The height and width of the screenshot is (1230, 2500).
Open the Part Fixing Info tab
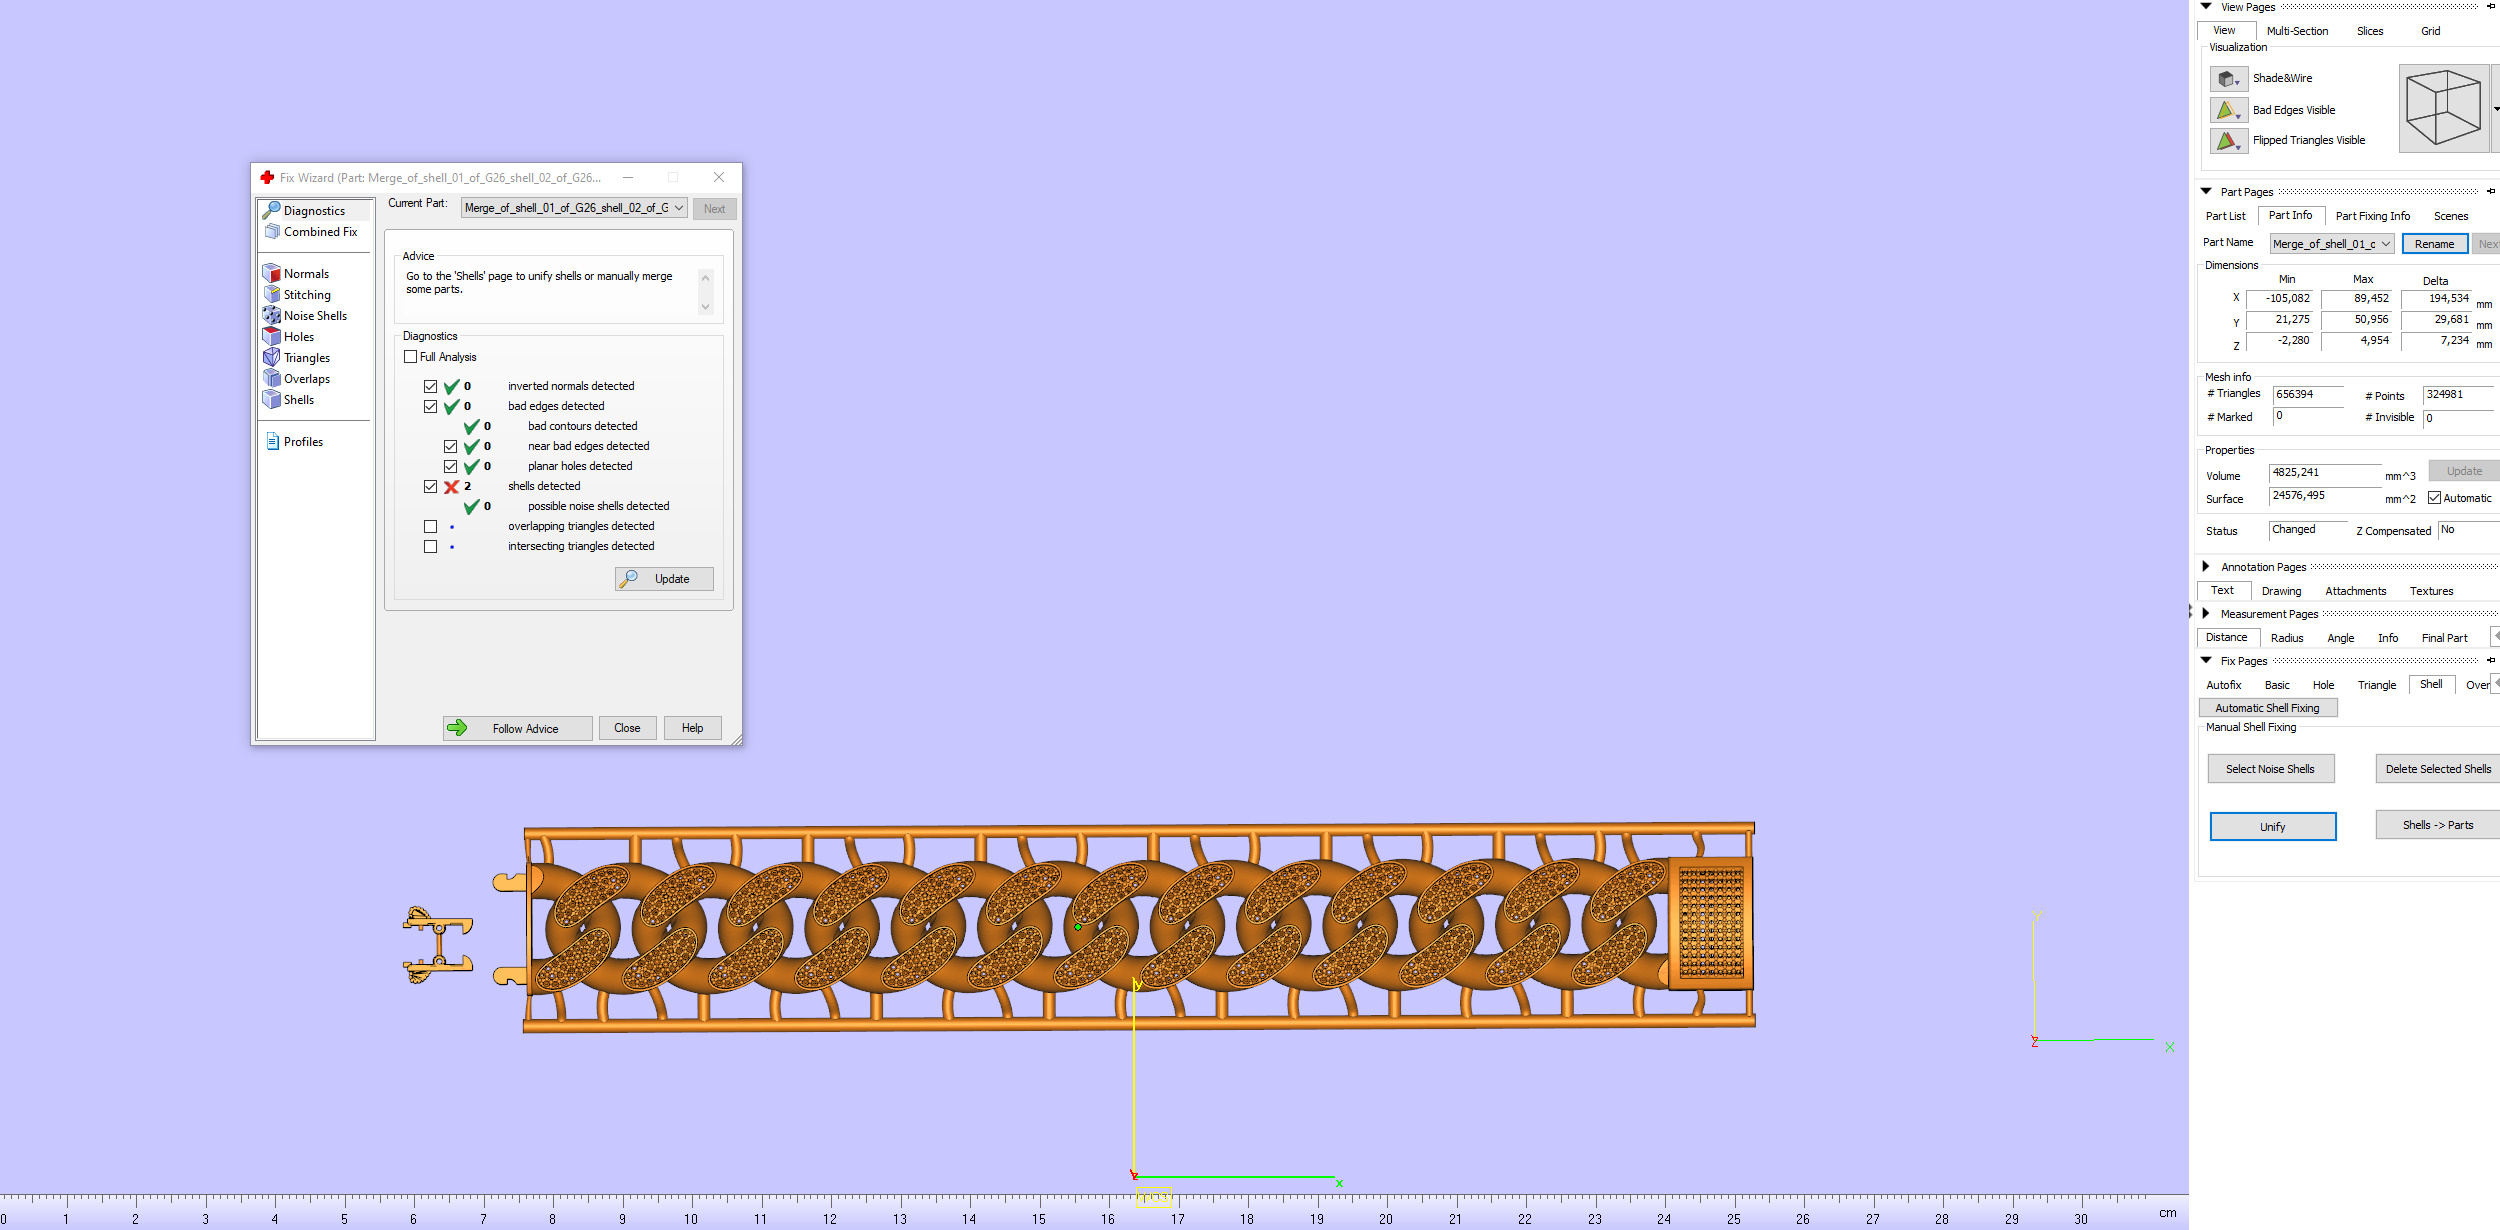[x=2372, y=216]
